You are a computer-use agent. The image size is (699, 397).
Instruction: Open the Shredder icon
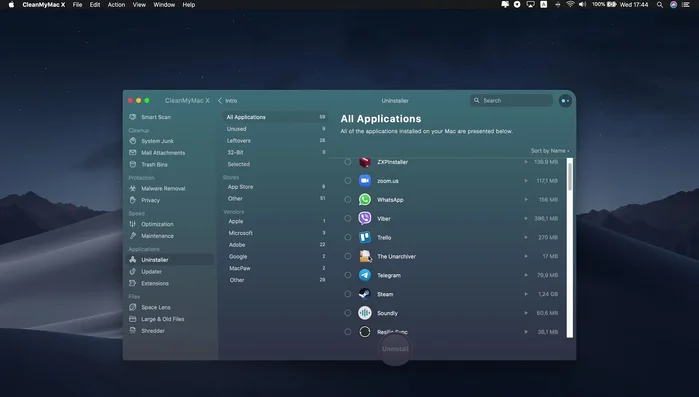coord(132,331)
